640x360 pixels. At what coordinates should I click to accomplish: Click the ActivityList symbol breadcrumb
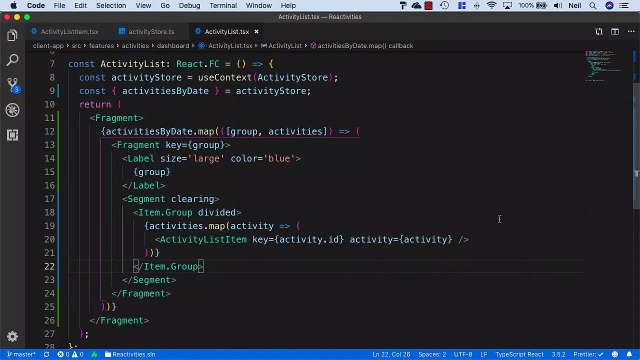[x=281, y=46]
